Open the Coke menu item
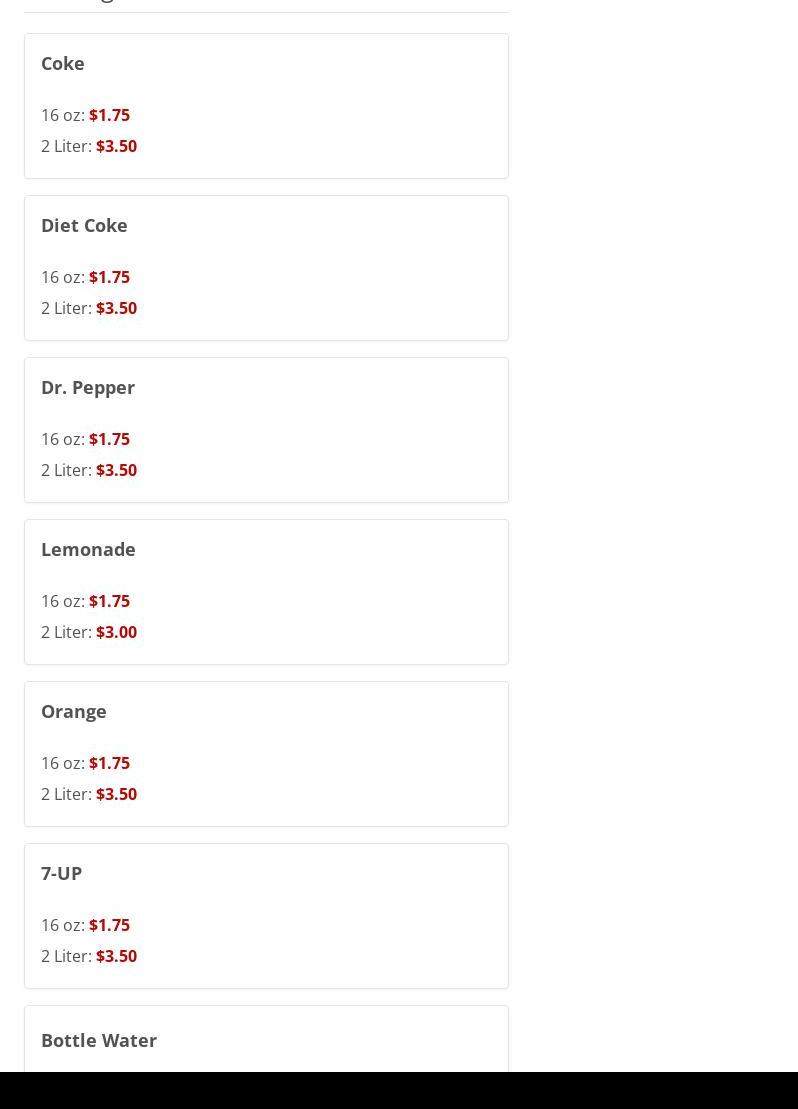Image resolution: width=798 pixels, height=1109 pixels. (x=63, y=63)
